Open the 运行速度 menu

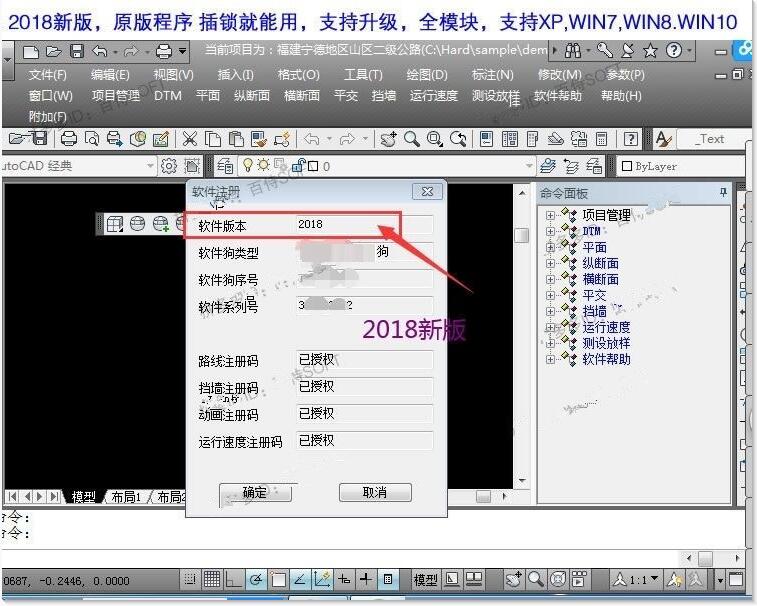point(434,96)
